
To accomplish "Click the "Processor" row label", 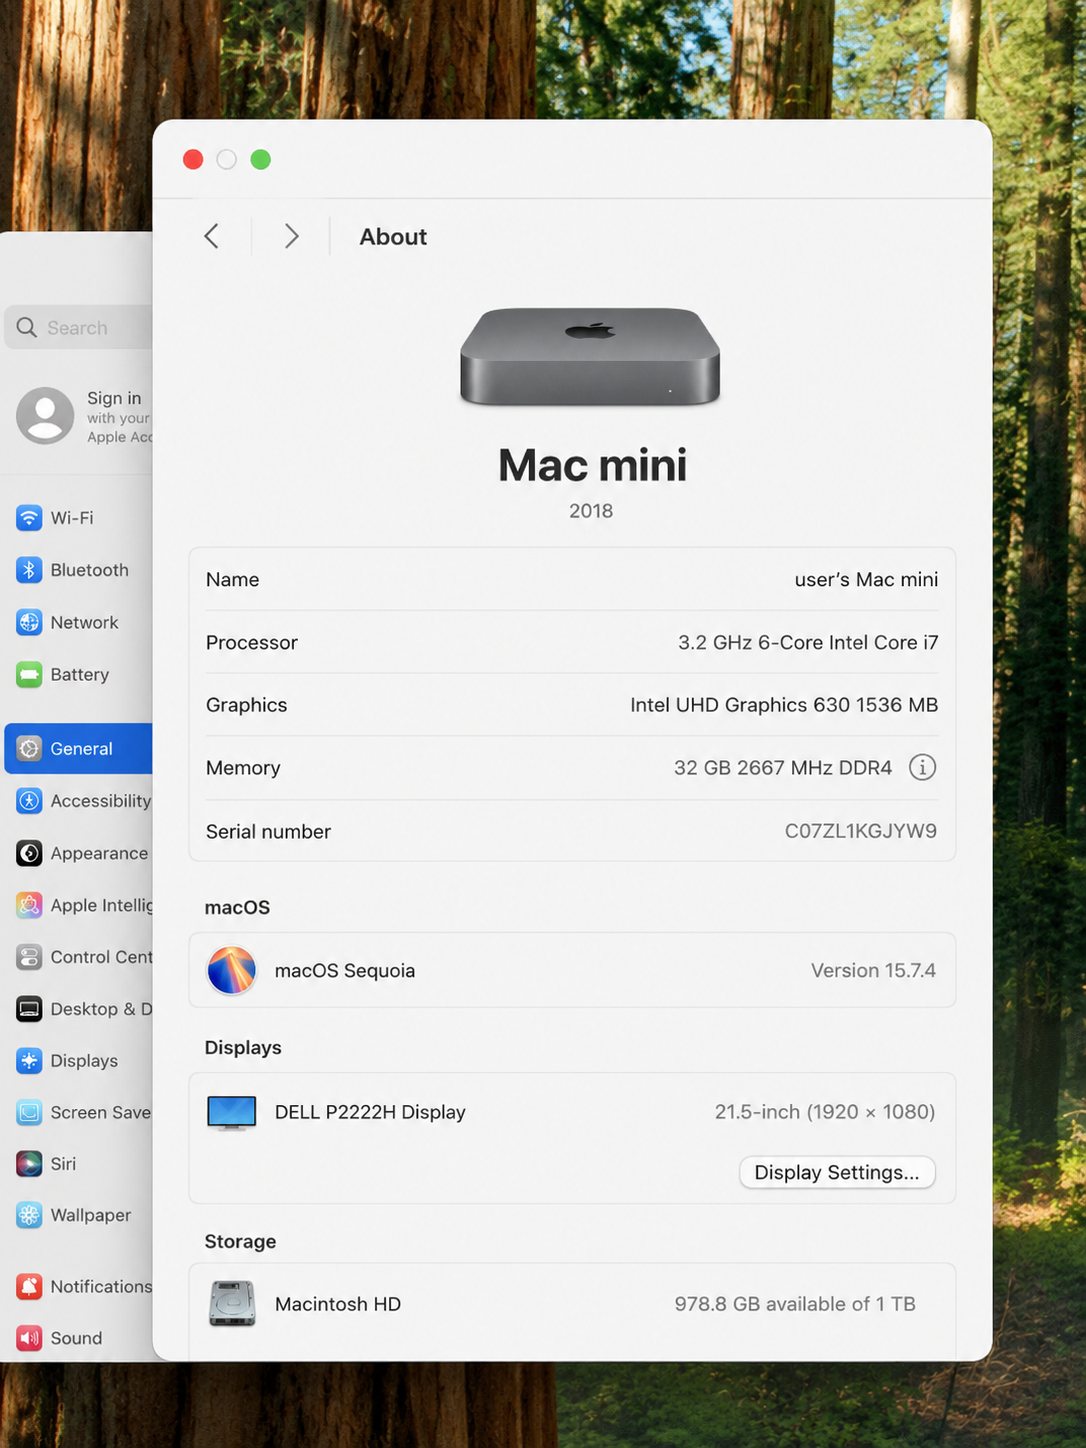I will pos(252,643).
